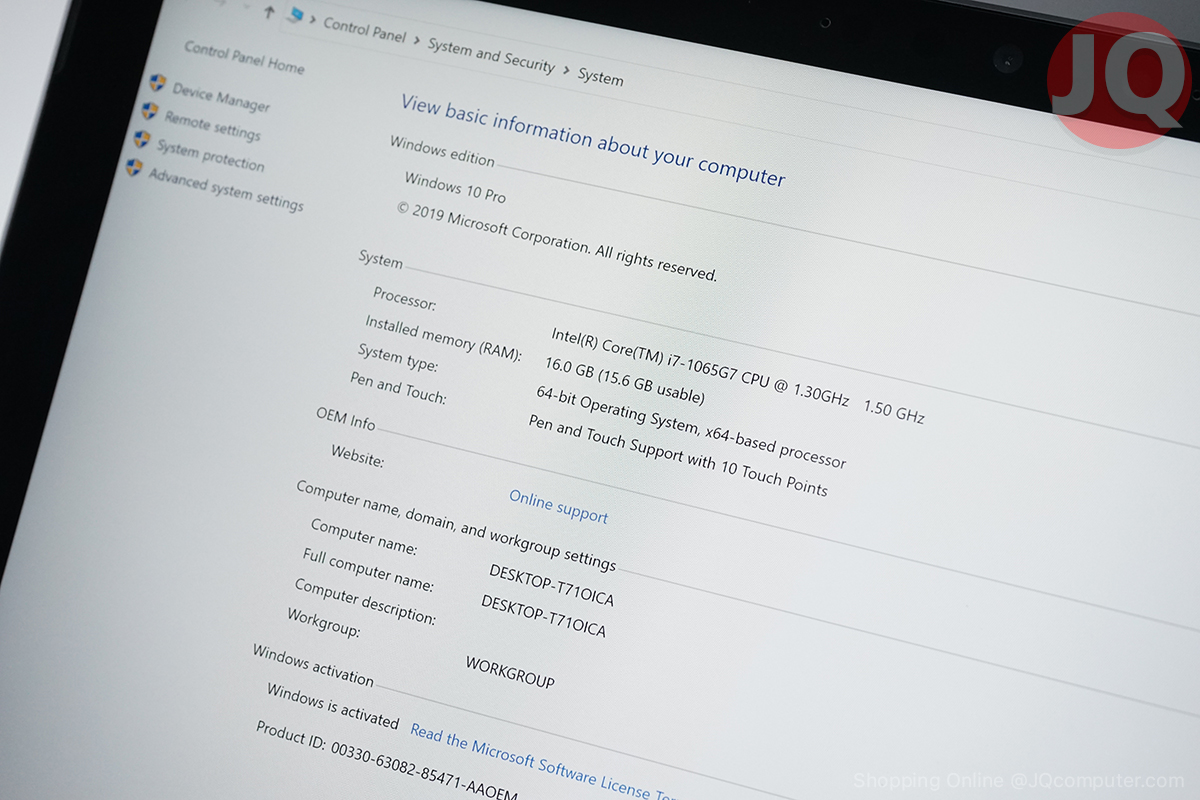Click the "Installed memory (RAM):" label
The height and width of the screenshot is (800, 1200).
(443, 338)
